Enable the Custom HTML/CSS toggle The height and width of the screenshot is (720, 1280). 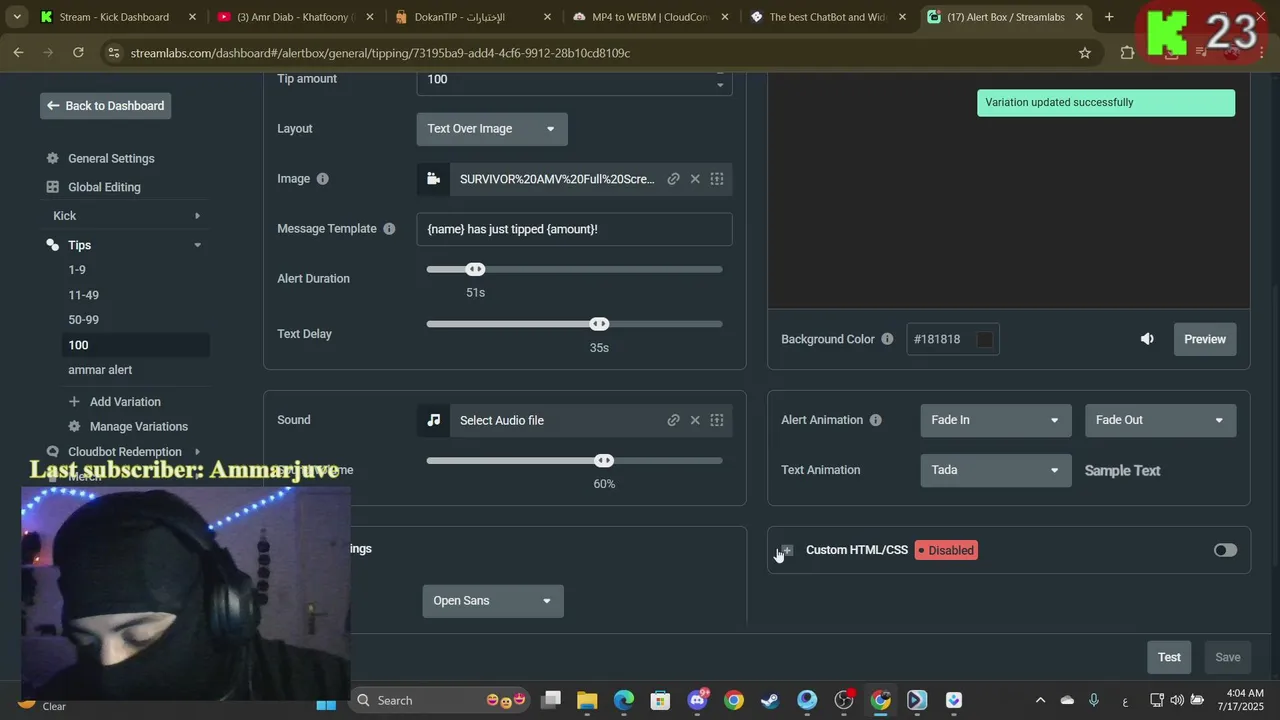click(x=1225, y=550)
